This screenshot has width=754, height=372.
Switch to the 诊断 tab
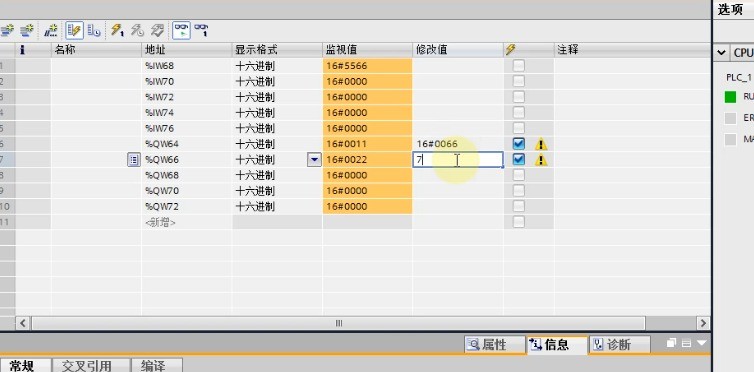(x=619, y=345)
